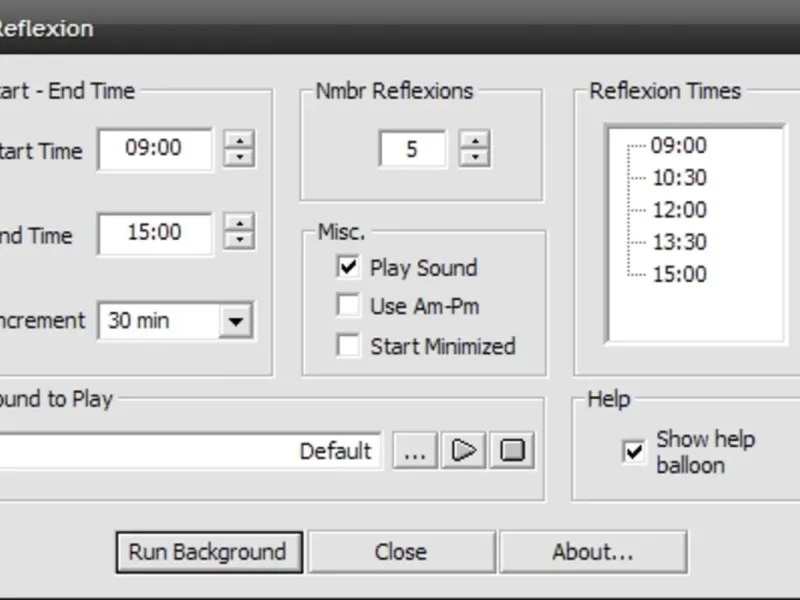This screenshot has height=600, width=800.
Task: Turn off Show help balloon
Action: [x=634, y=452]
